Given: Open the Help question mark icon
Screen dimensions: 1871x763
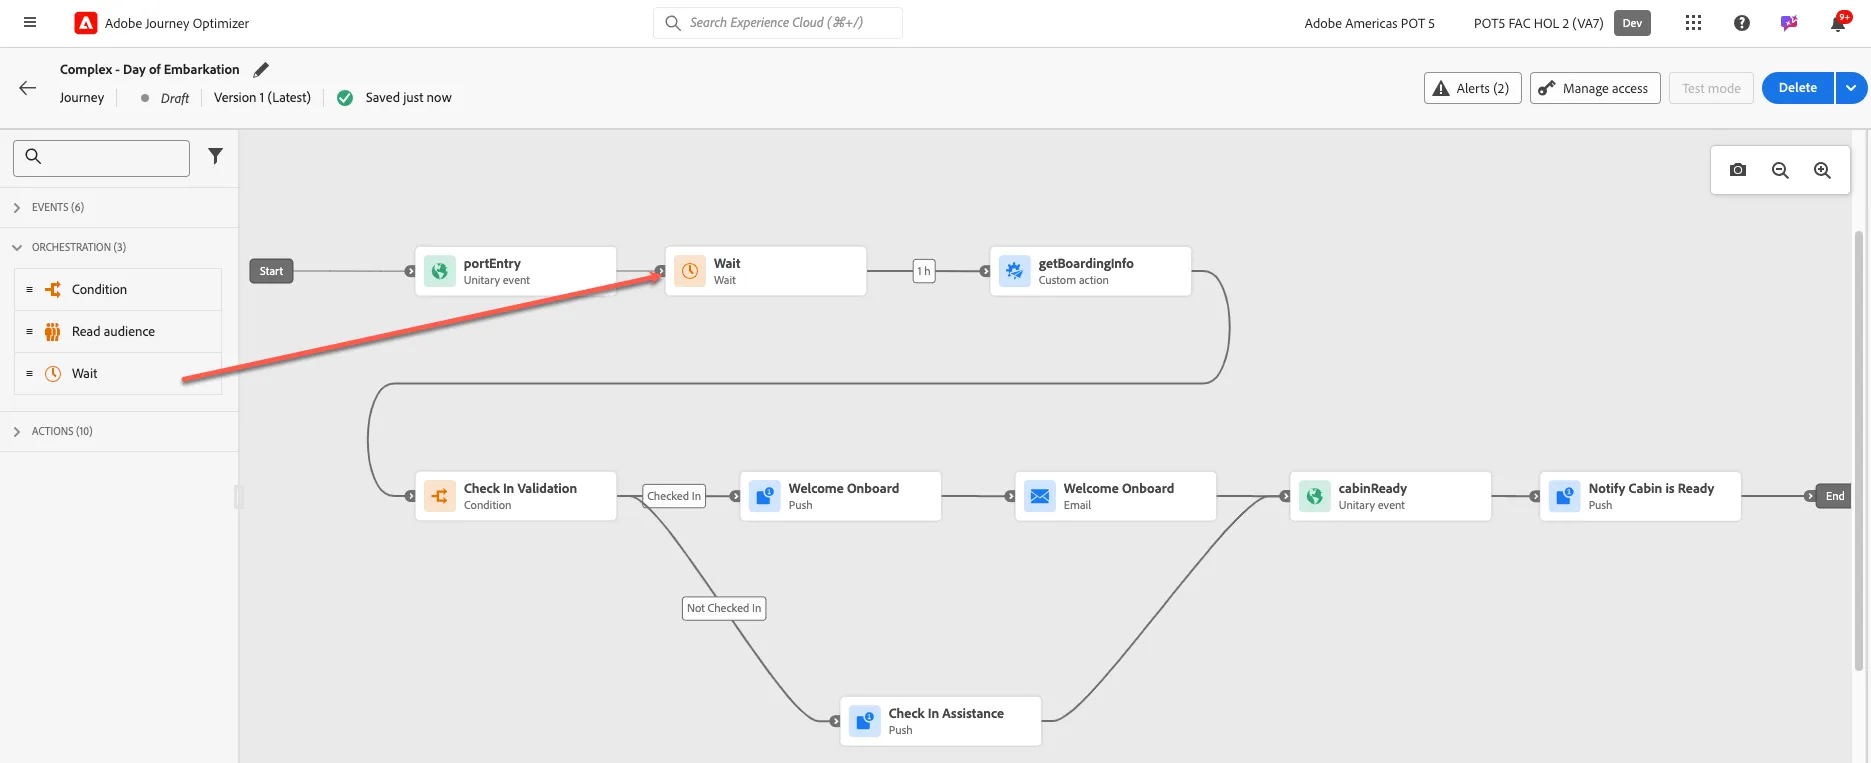Looking at the screenshot, I should pyautogui.click(x=1742, y=23).
